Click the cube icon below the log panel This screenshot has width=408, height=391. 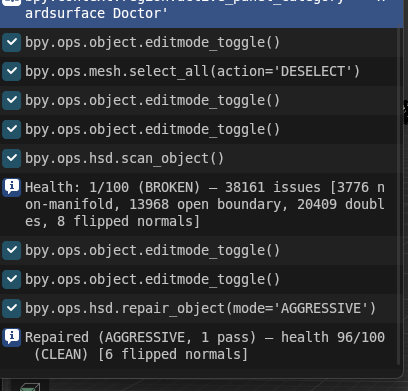tap(30, 387)
